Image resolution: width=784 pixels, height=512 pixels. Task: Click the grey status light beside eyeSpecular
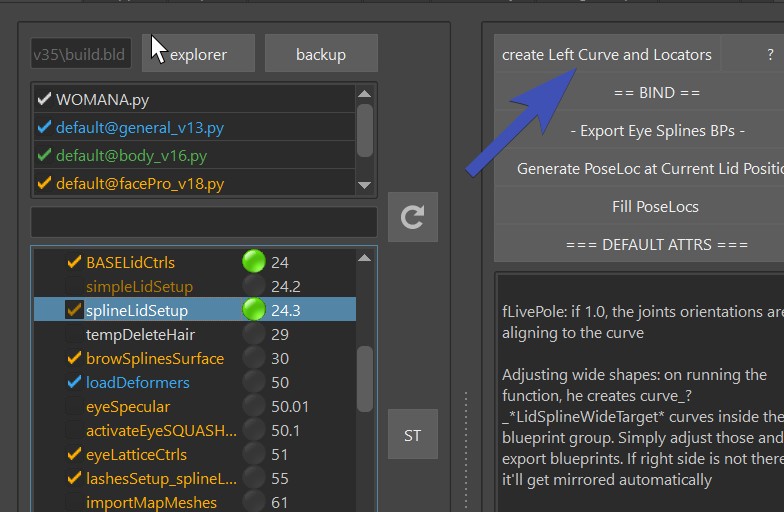pyautogui.click(x=254, y=406)
